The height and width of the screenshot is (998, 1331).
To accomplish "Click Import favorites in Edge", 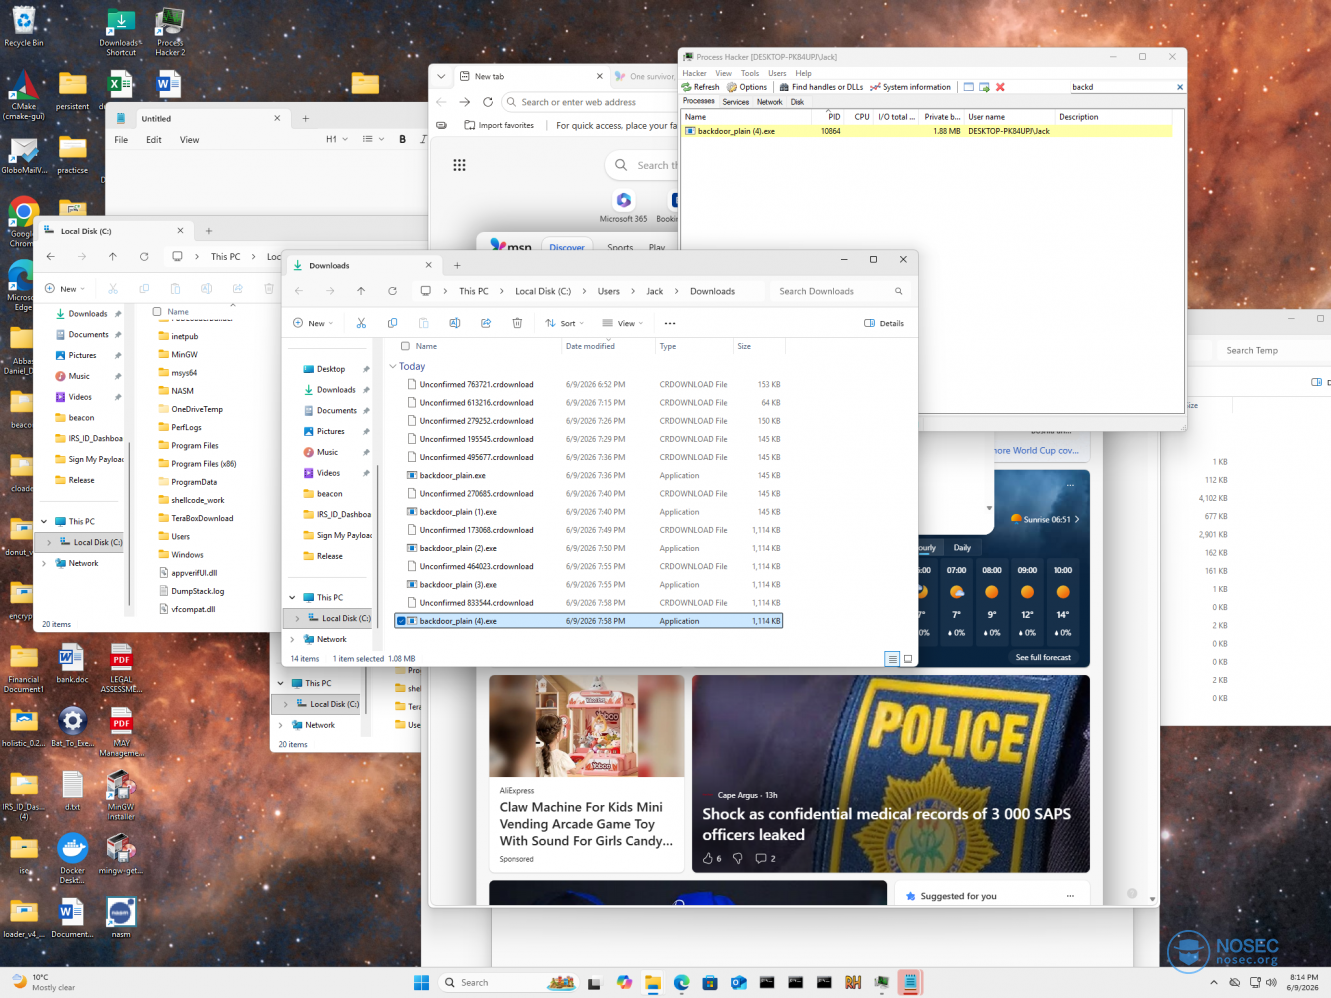I will 499,126.
